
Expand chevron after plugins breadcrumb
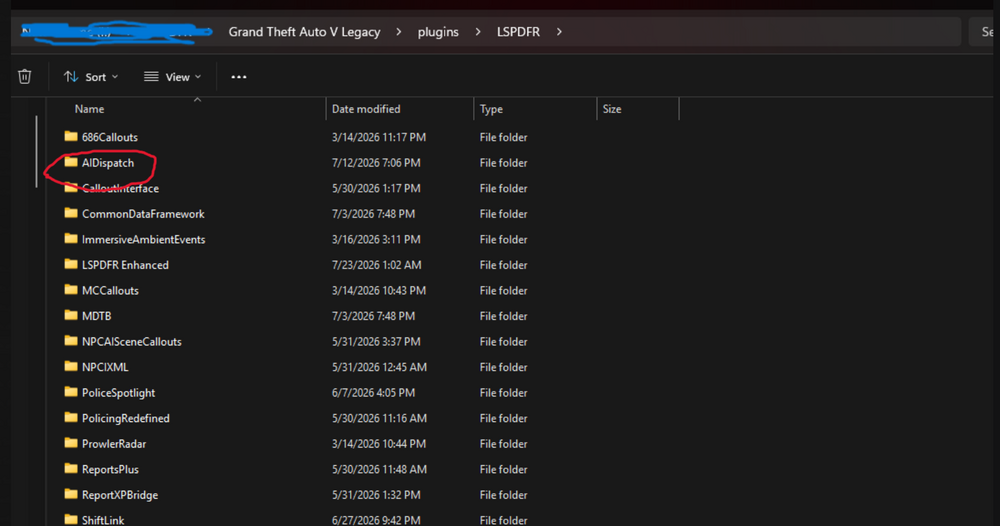pos(478,32)
